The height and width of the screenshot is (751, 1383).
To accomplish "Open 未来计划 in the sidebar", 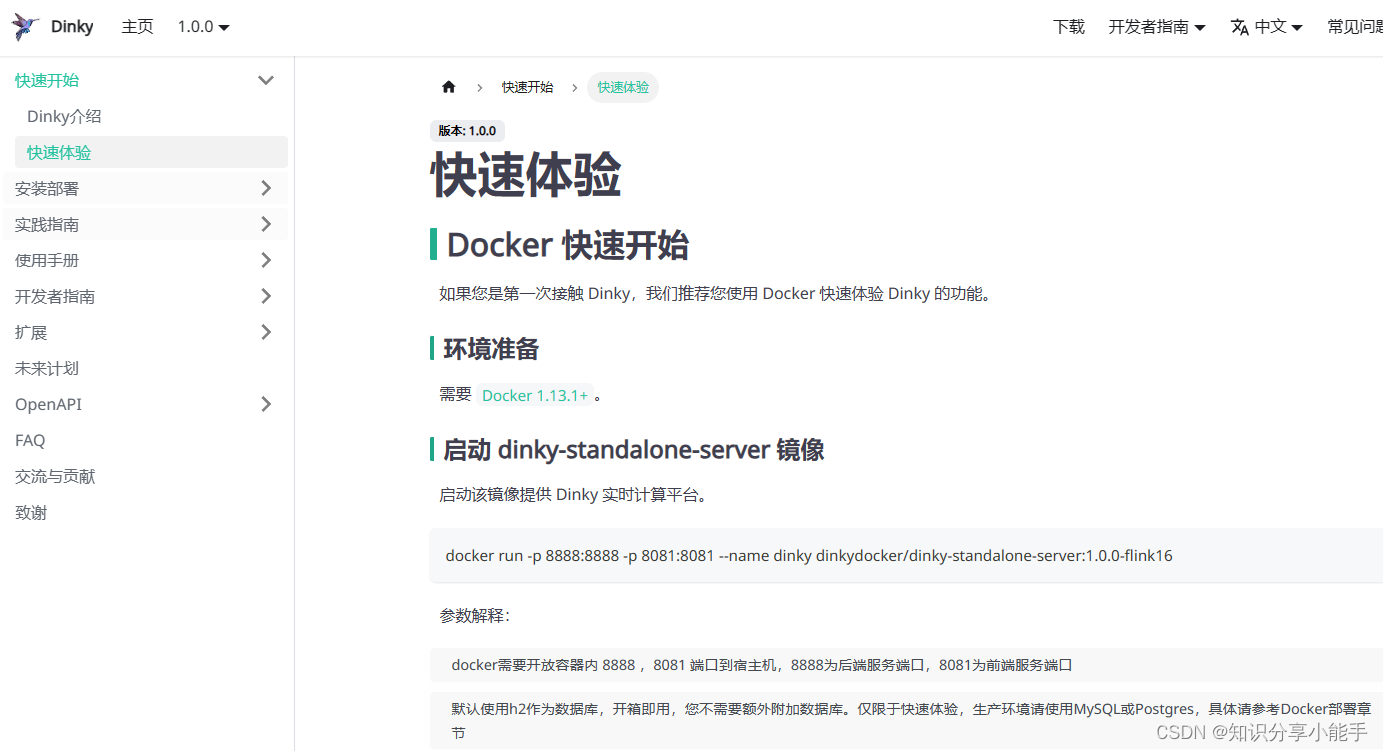I will (x=47, y=368).
